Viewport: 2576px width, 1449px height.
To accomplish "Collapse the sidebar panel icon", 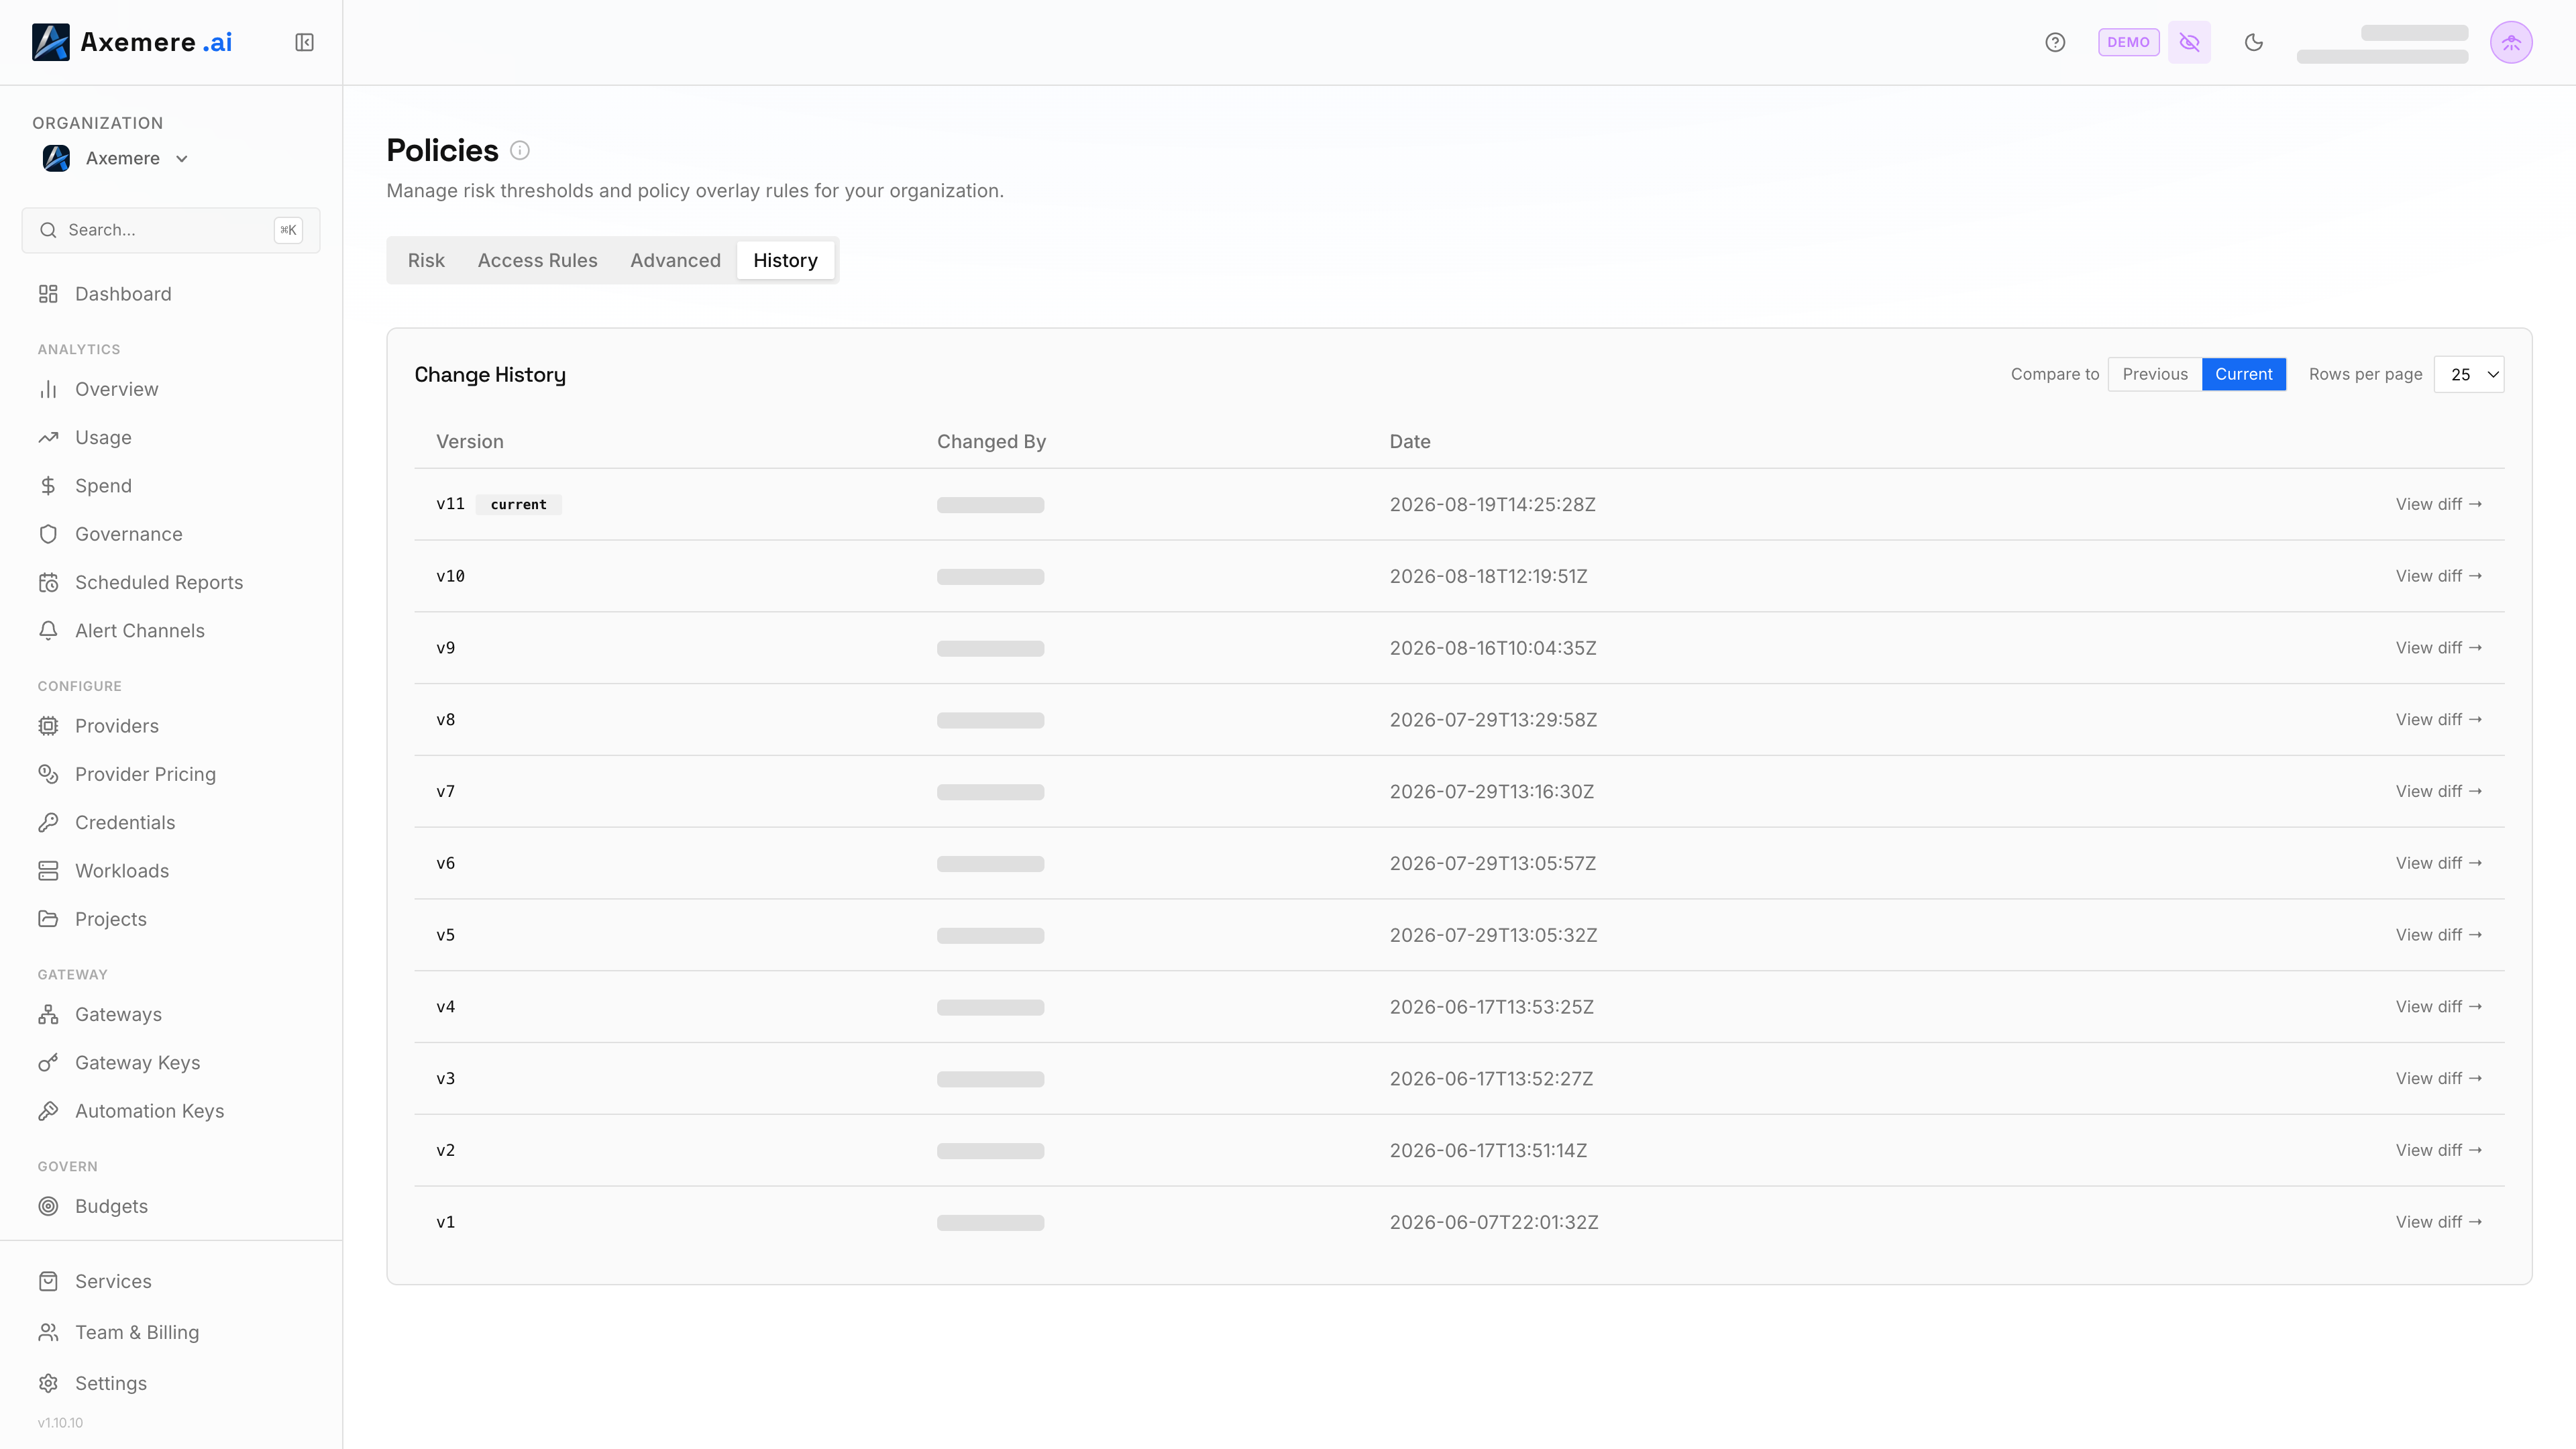I will (304, 42).
